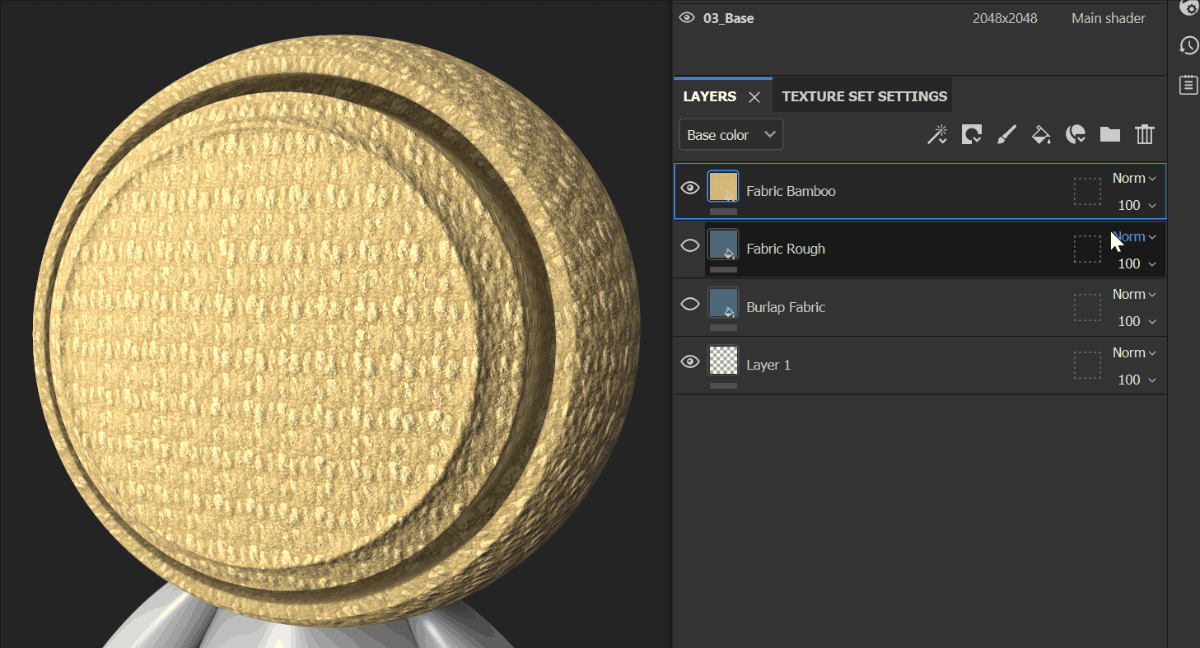The image size is (1200, 648).
Task: Switch to Texture Set Settings tab
Action: (864, 97)
